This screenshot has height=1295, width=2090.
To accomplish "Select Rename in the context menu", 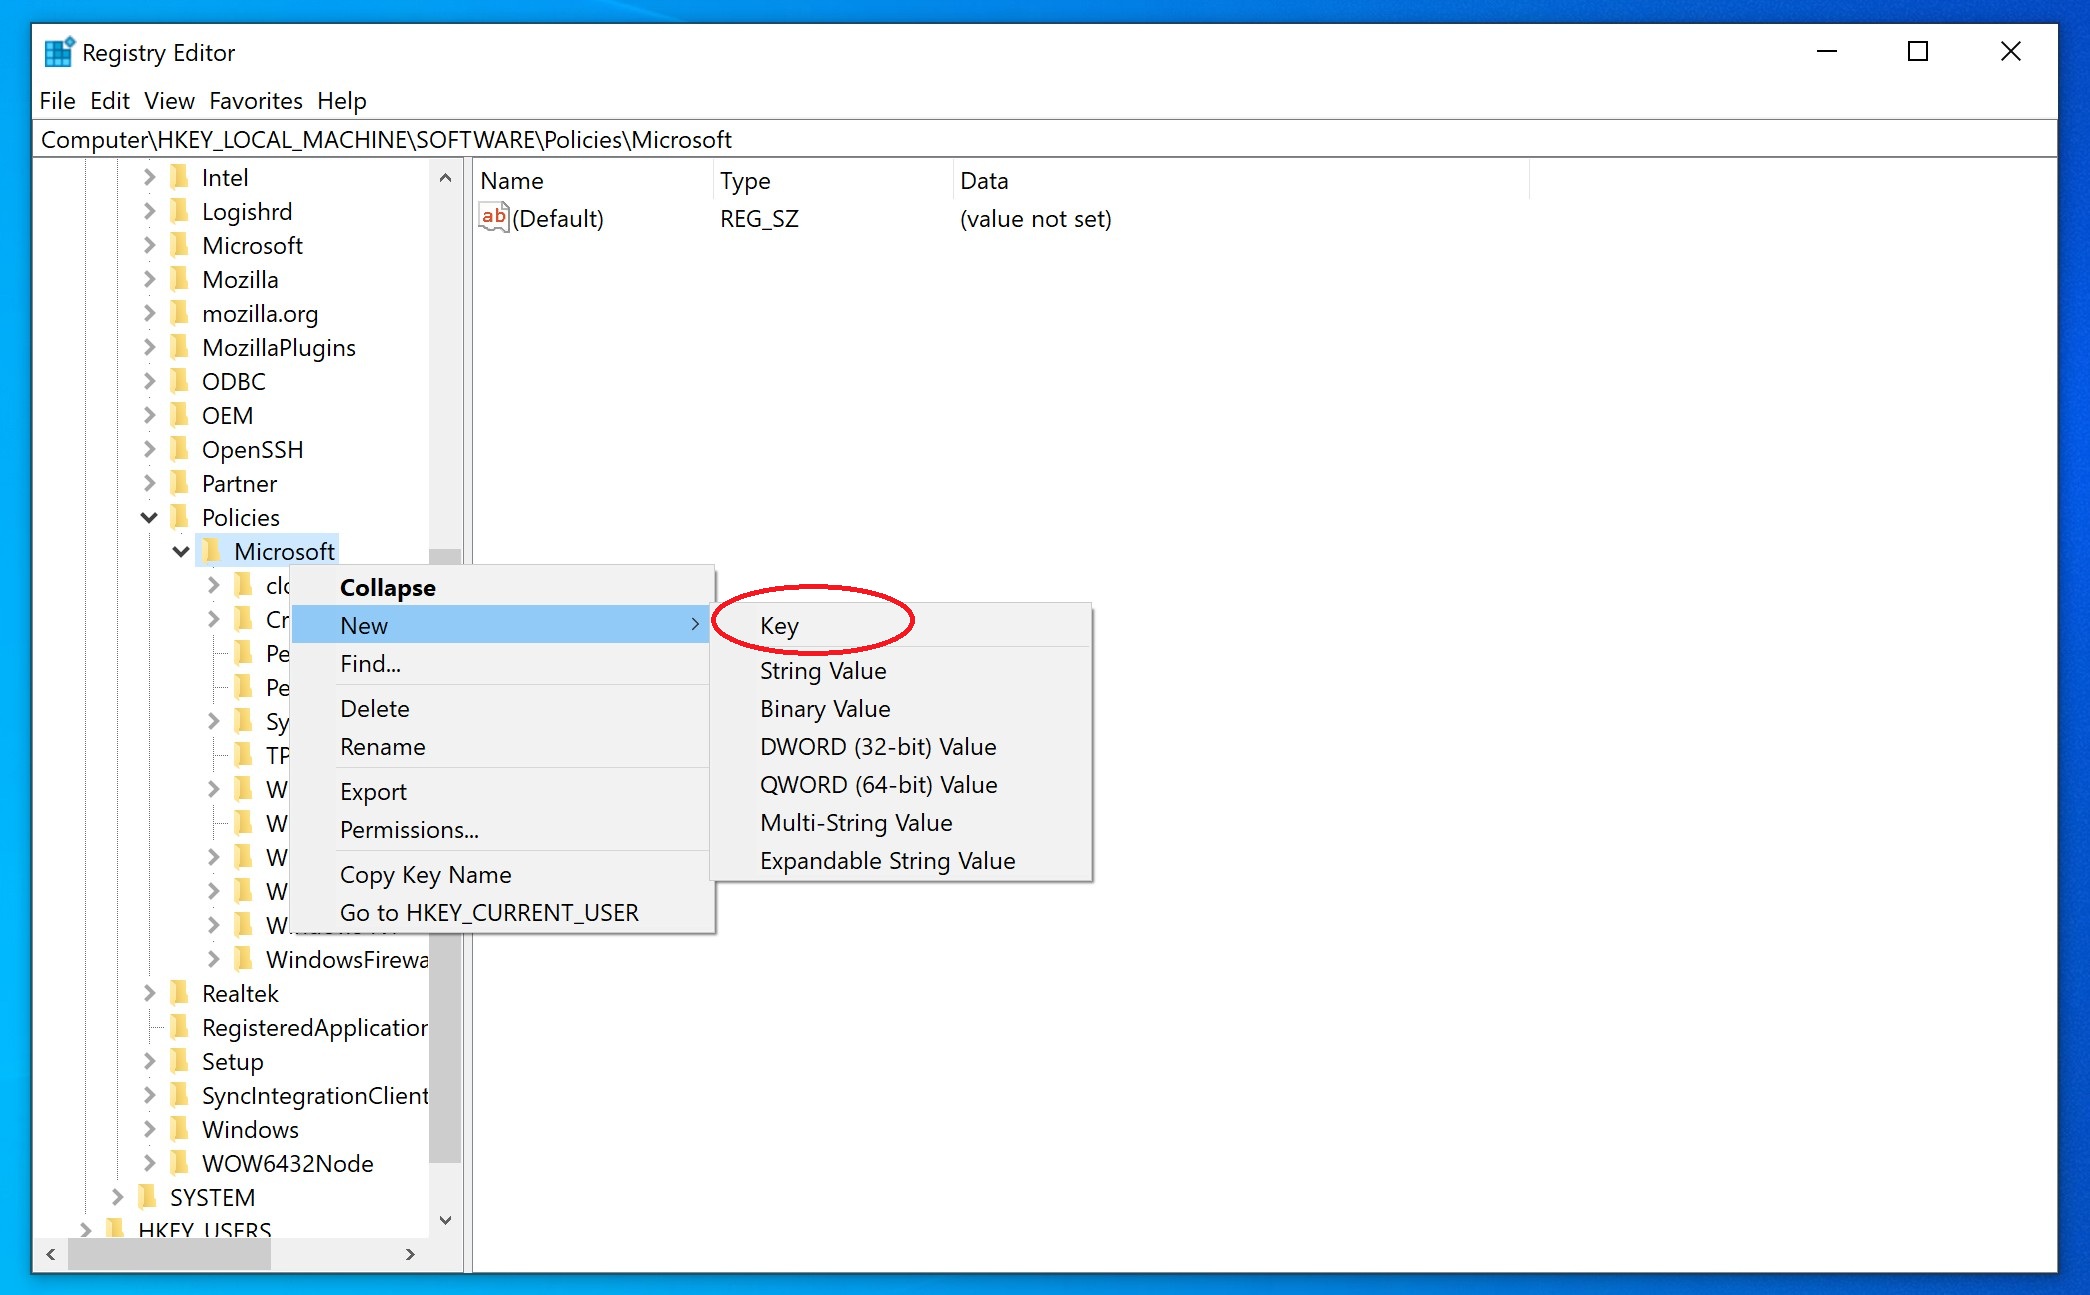I will click(x=501, y=746).
